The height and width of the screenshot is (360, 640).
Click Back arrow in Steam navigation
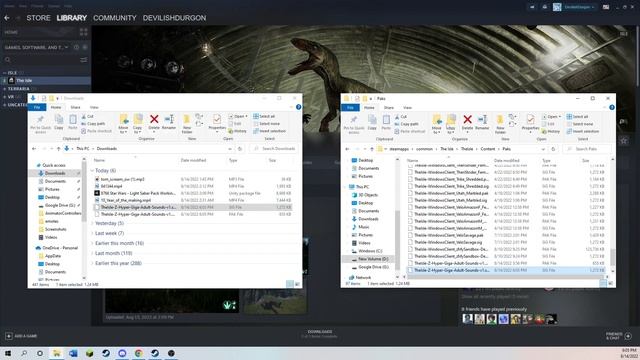[7, 18]
